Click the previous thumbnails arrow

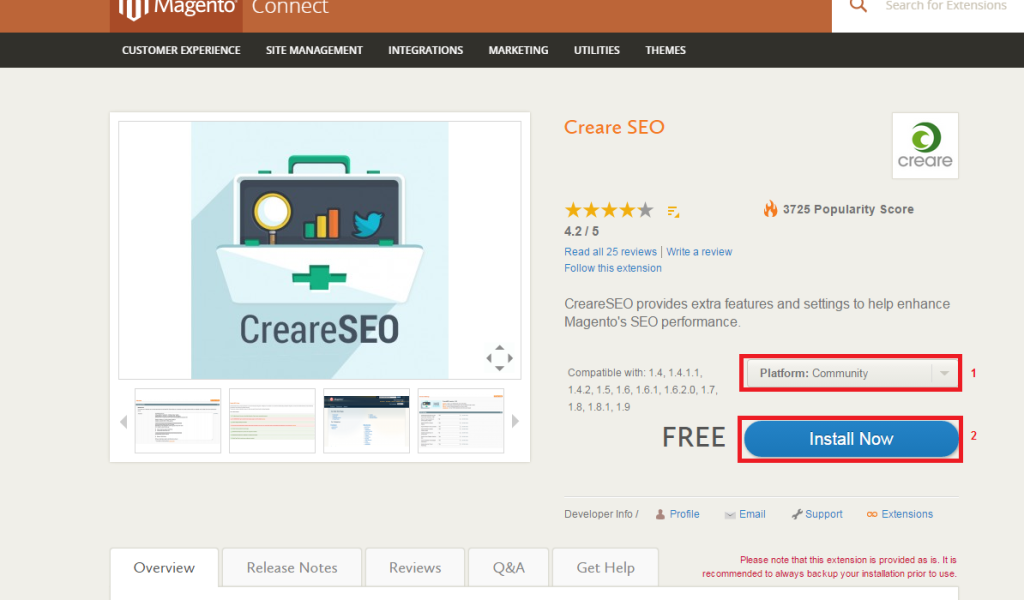pyautogui.click(x=123, y=422)
